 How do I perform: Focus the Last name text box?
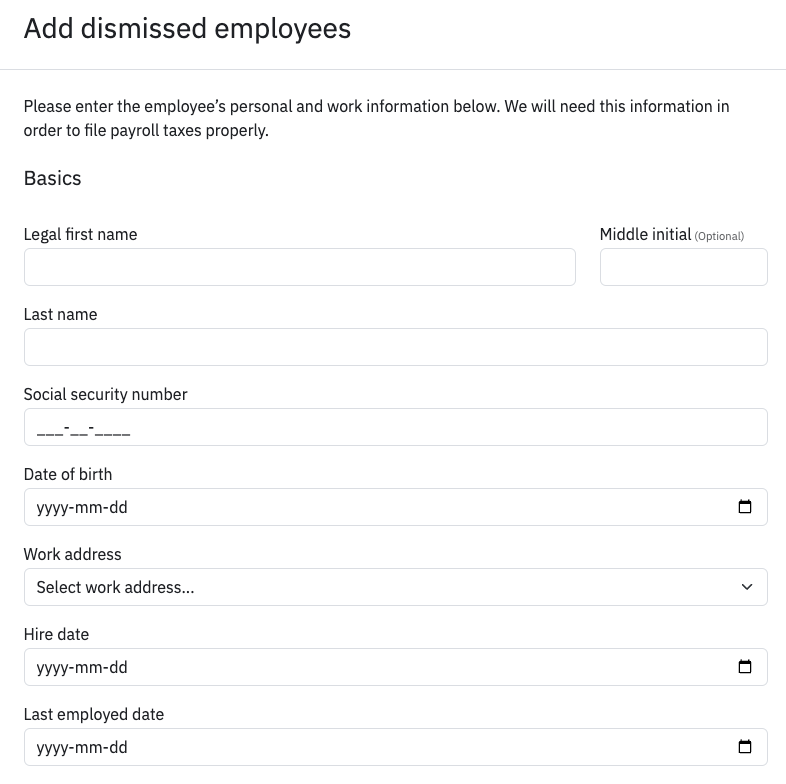pos(395,347)
